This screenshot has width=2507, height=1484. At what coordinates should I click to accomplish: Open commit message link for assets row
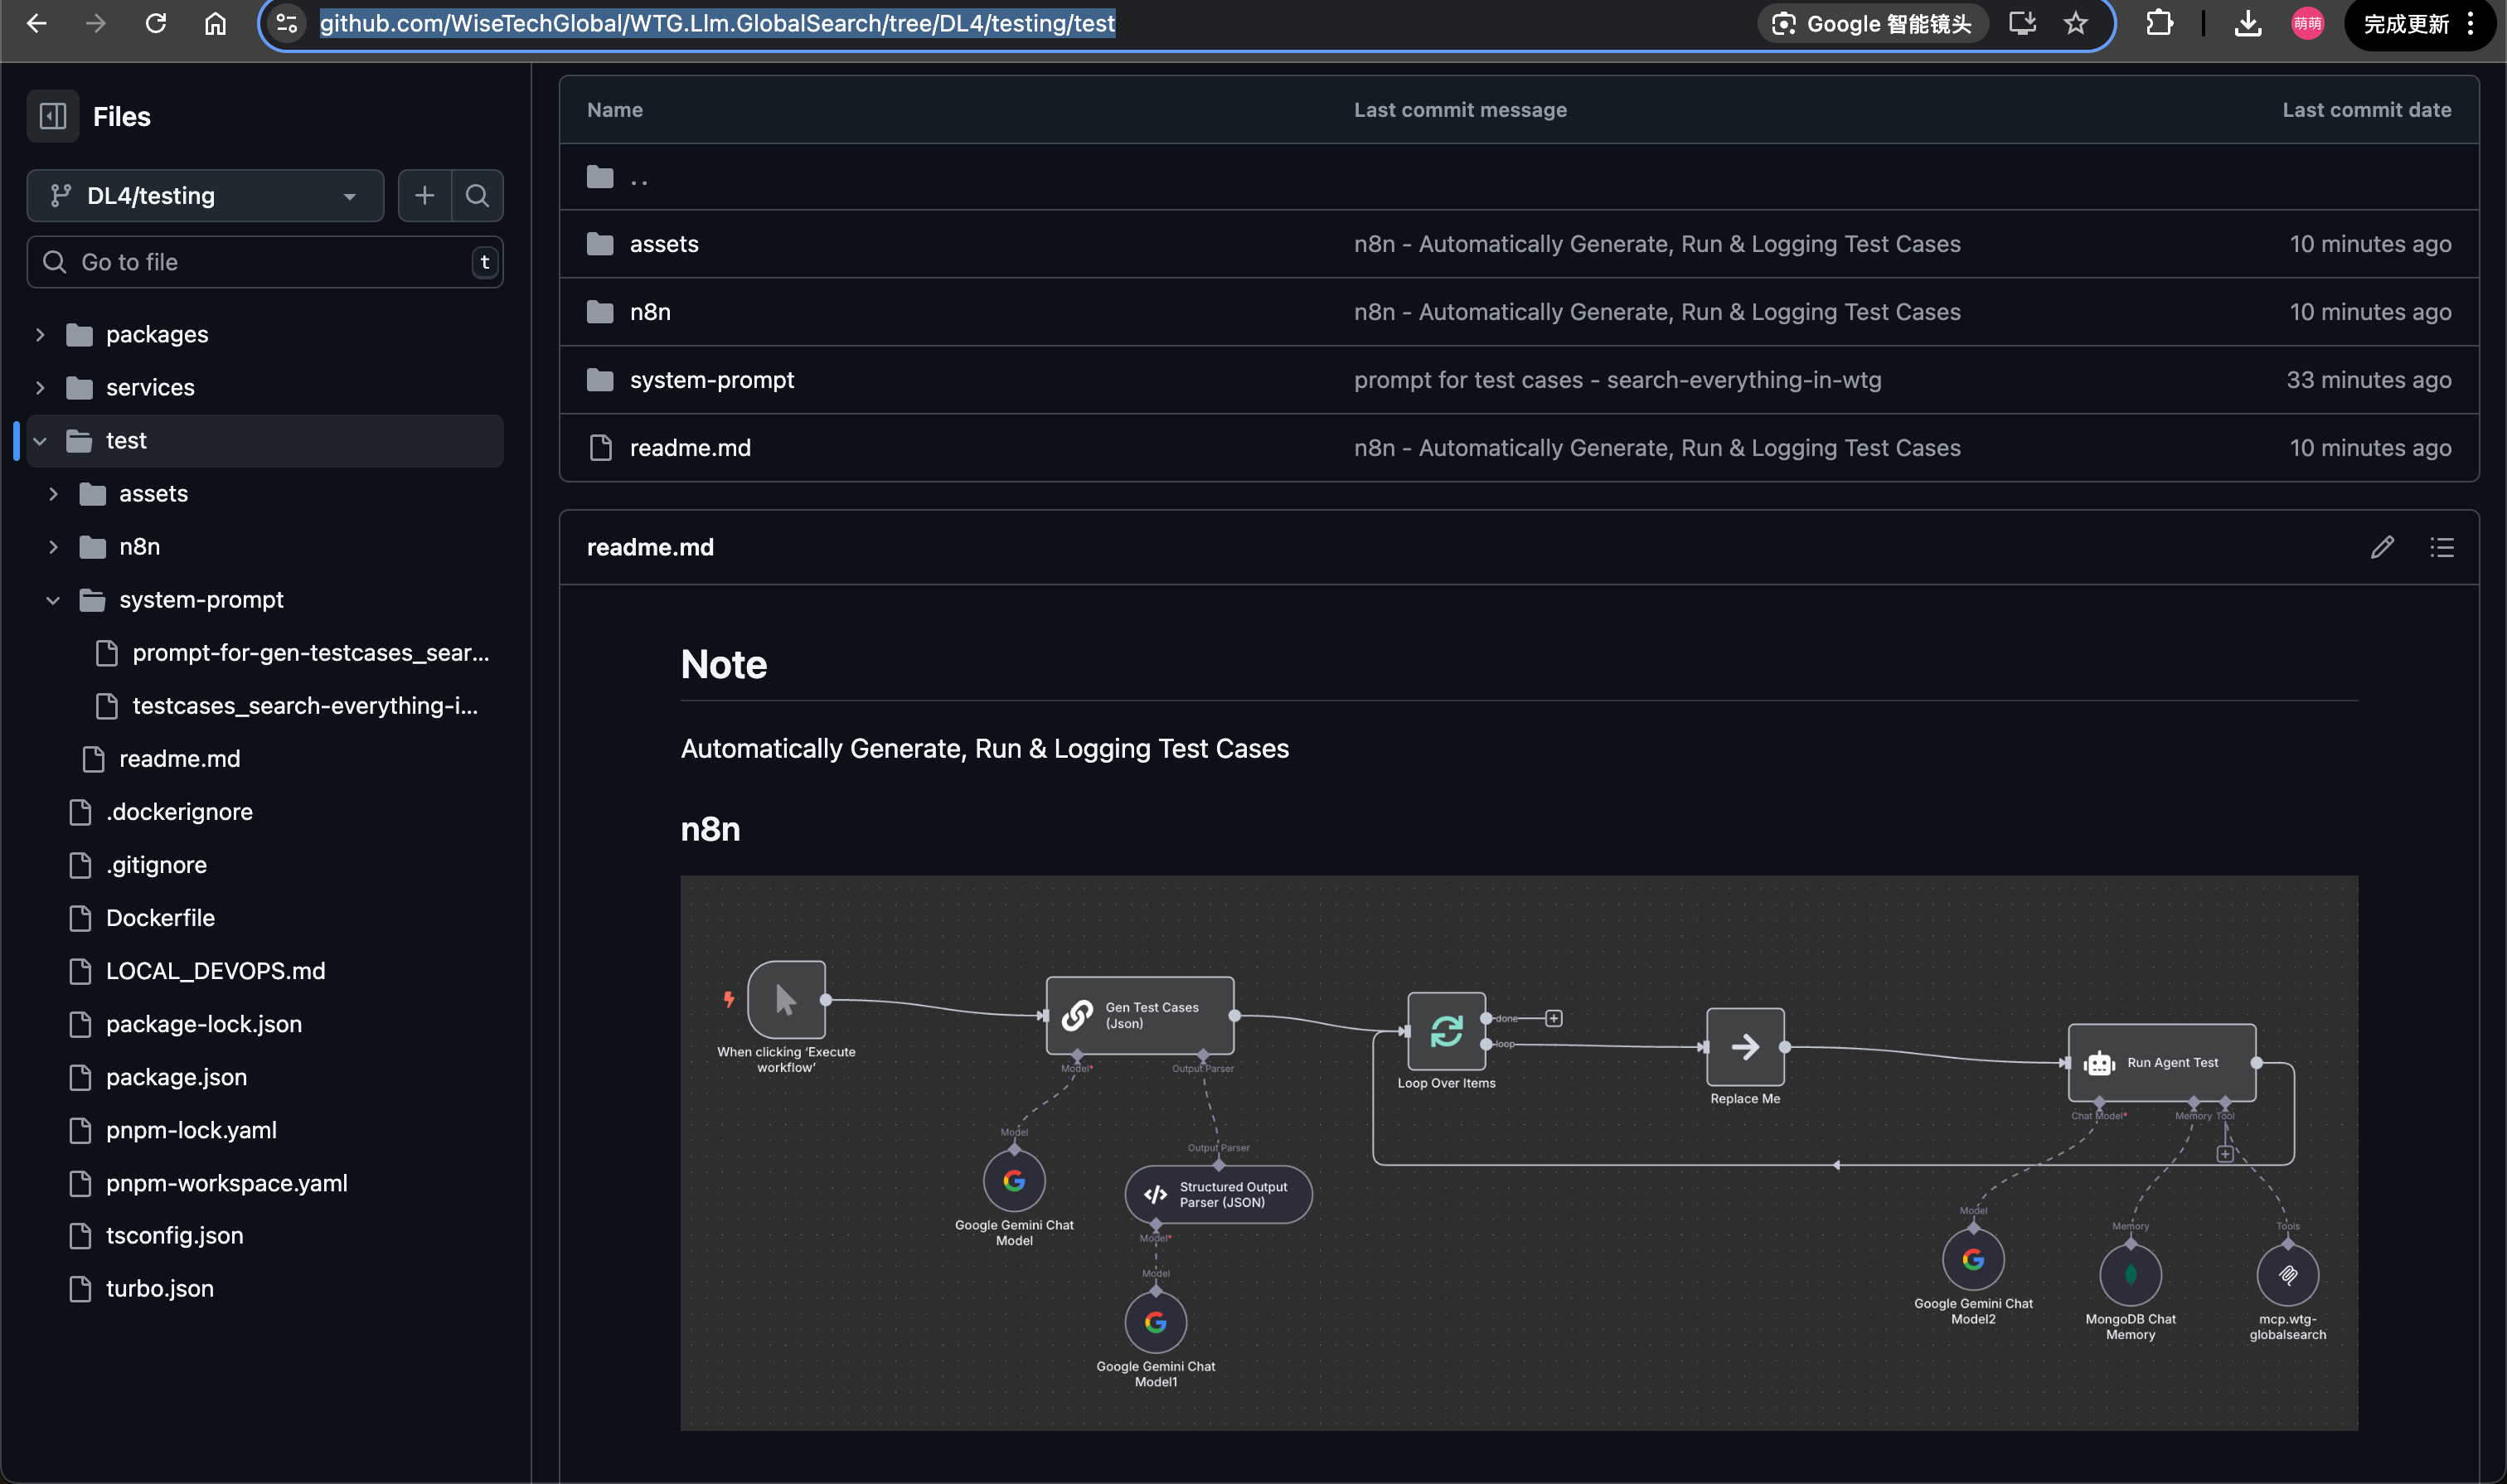click(x=1657, y=244)
